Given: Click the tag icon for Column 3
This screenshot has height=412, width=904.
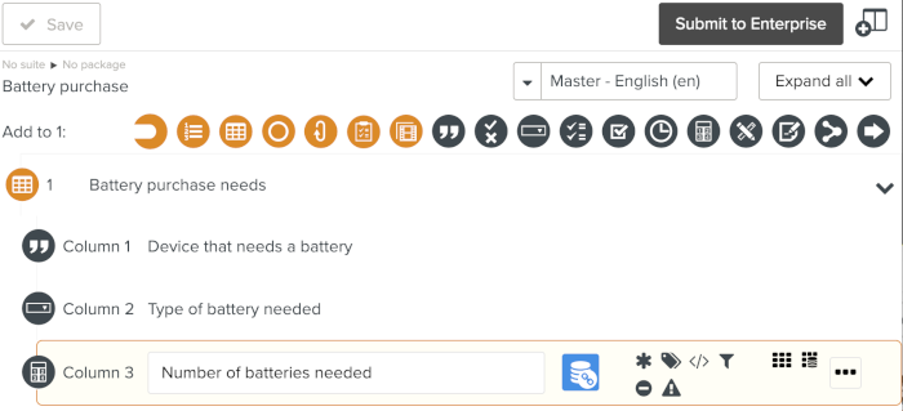Looking at the screenshot, I should click(x=670, y=361).
